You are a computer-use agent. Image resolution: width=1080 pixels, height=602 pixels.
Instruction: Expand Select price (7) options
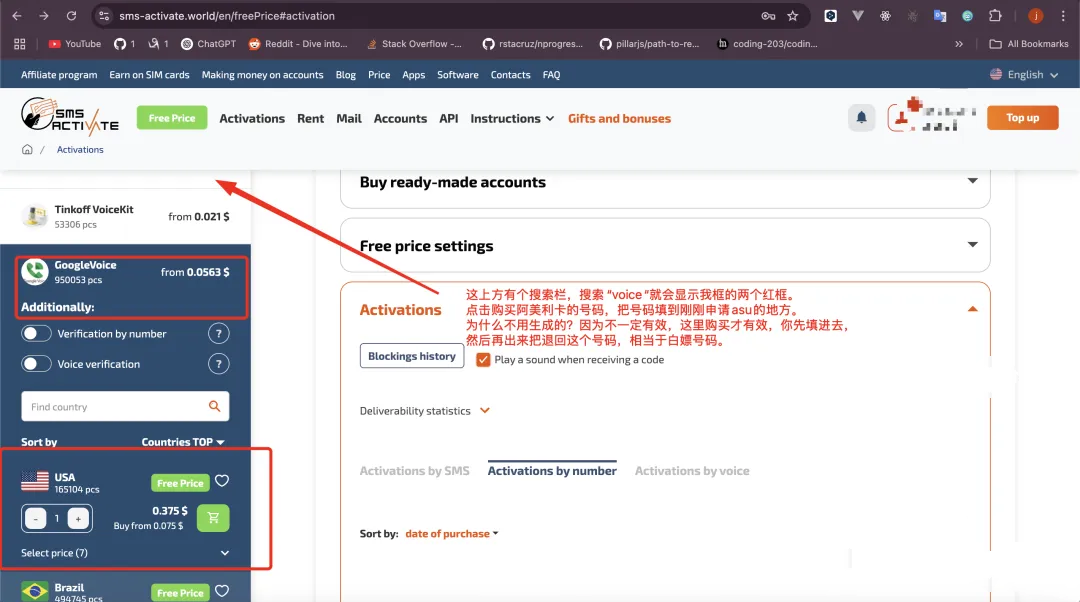point(125,553)
